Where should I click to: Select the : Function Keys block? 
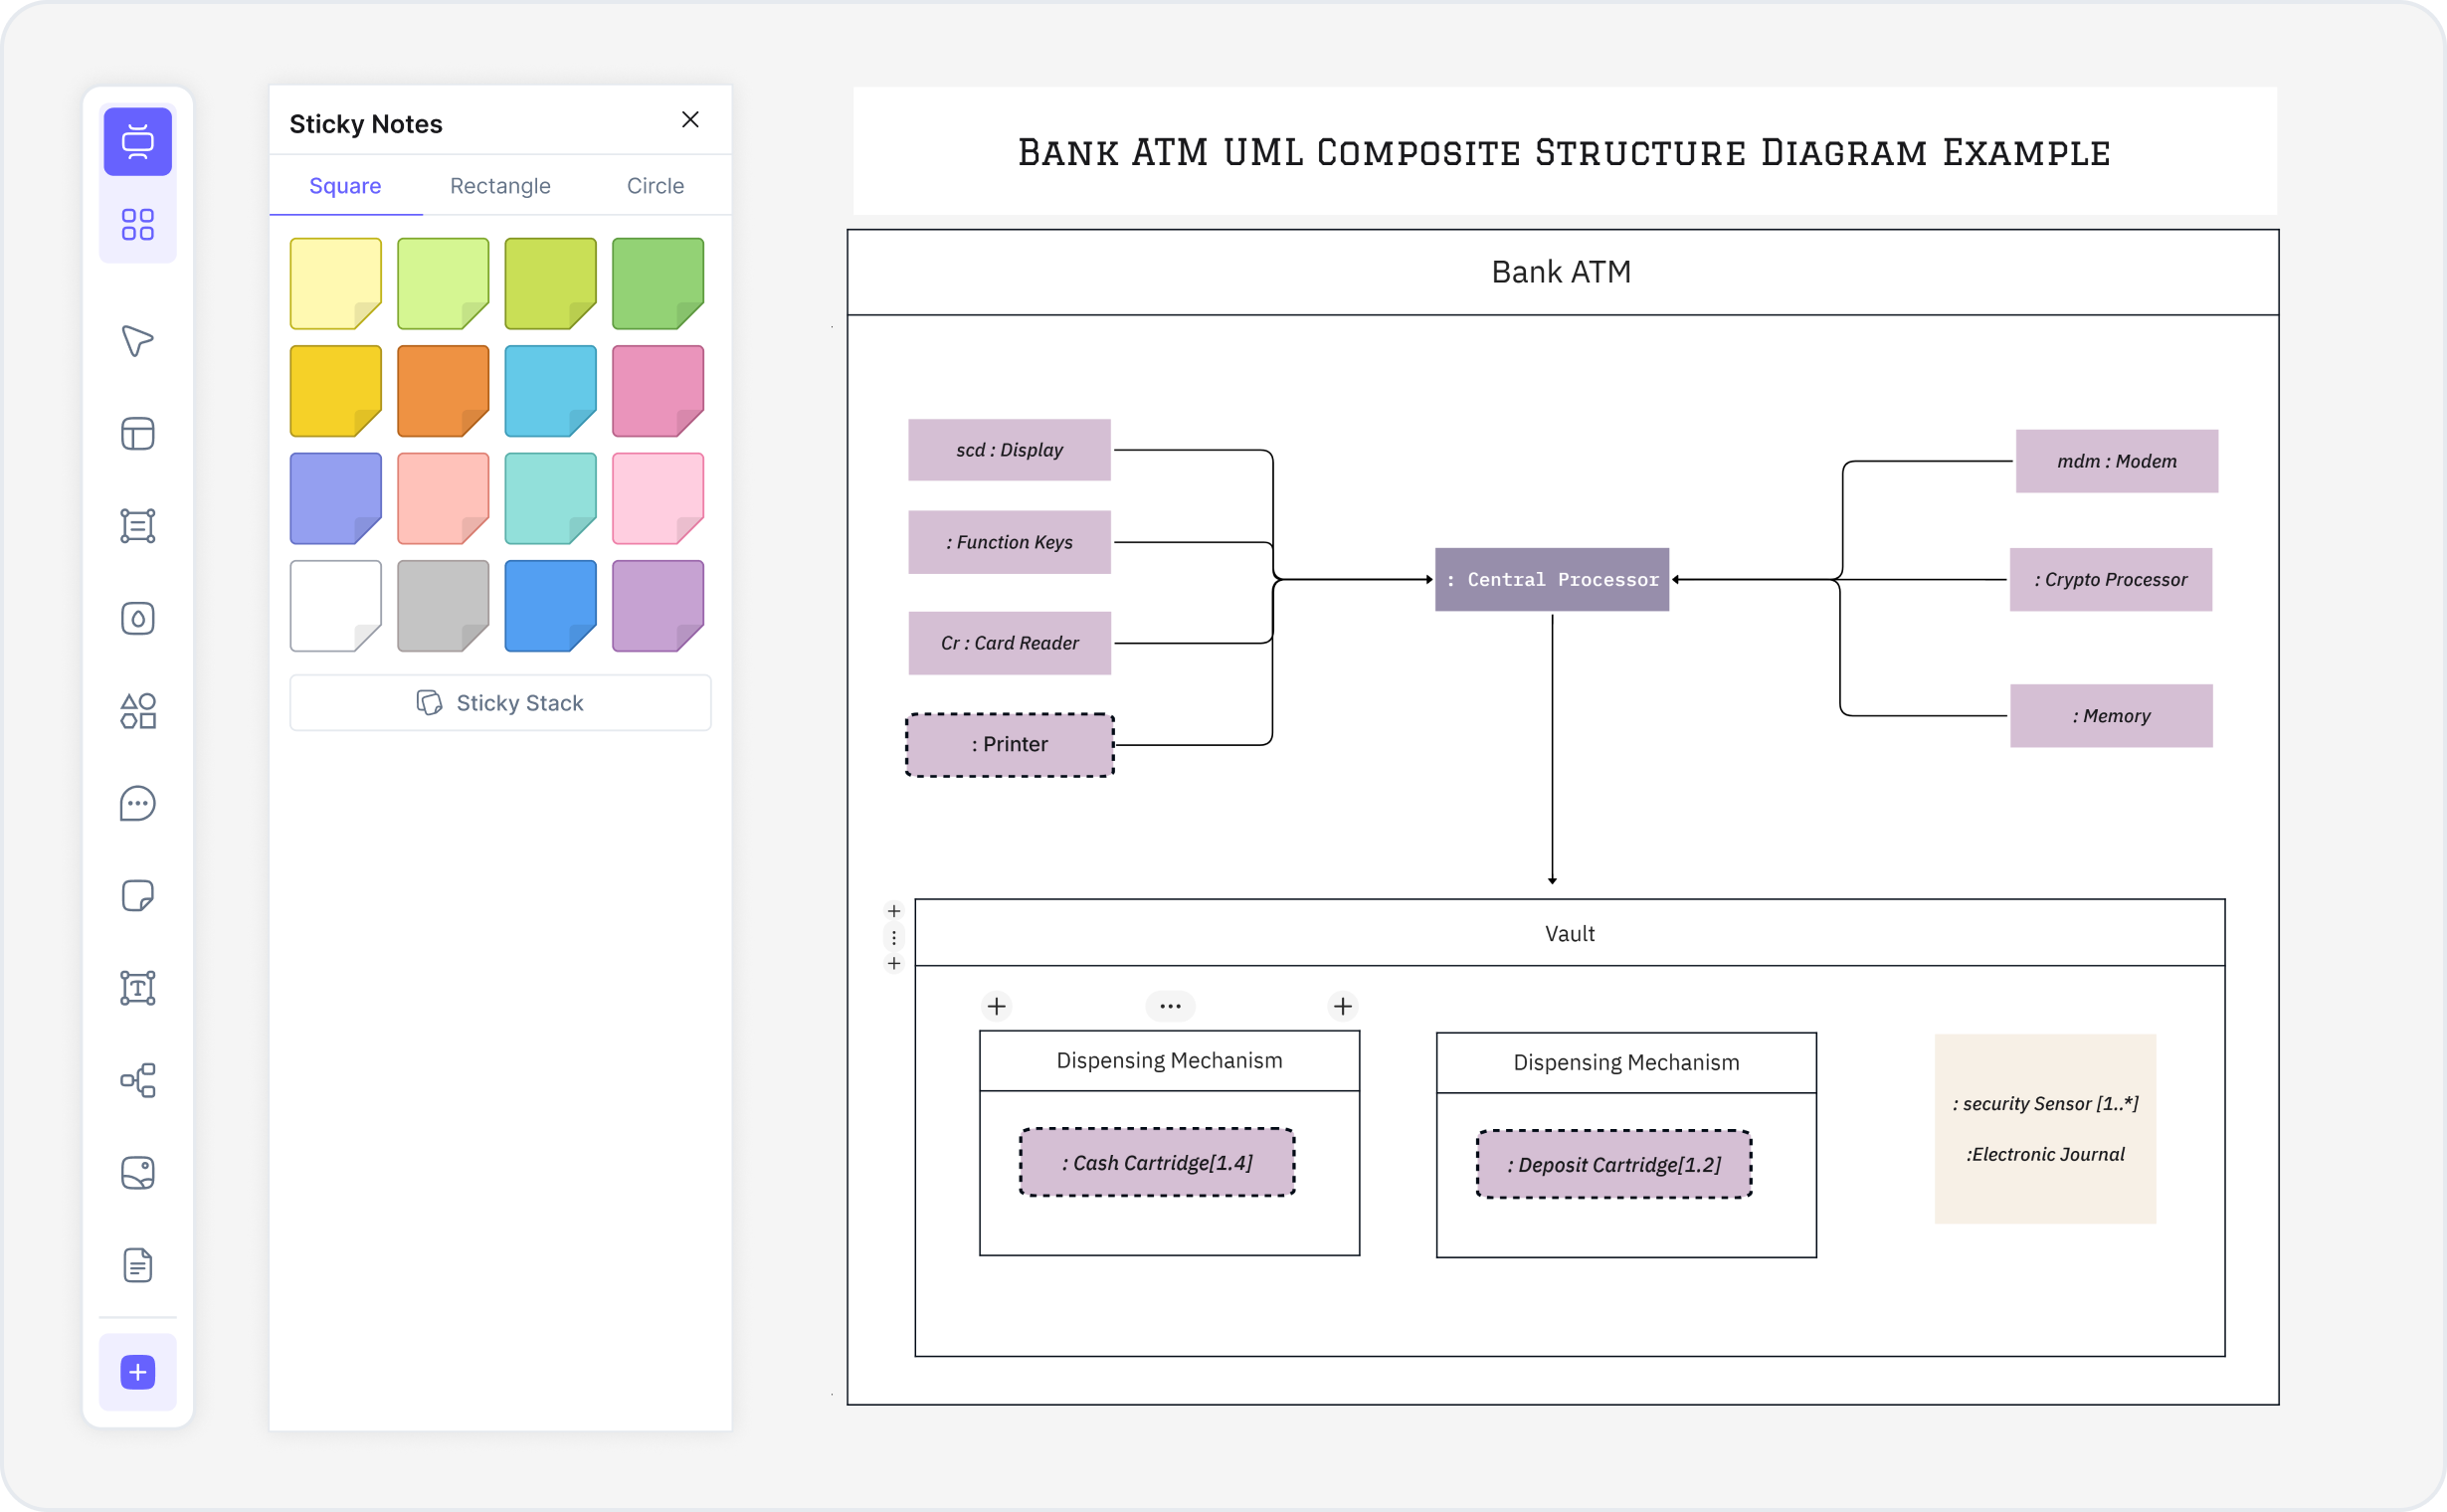pyautogui.click(x=1009, y=542)
